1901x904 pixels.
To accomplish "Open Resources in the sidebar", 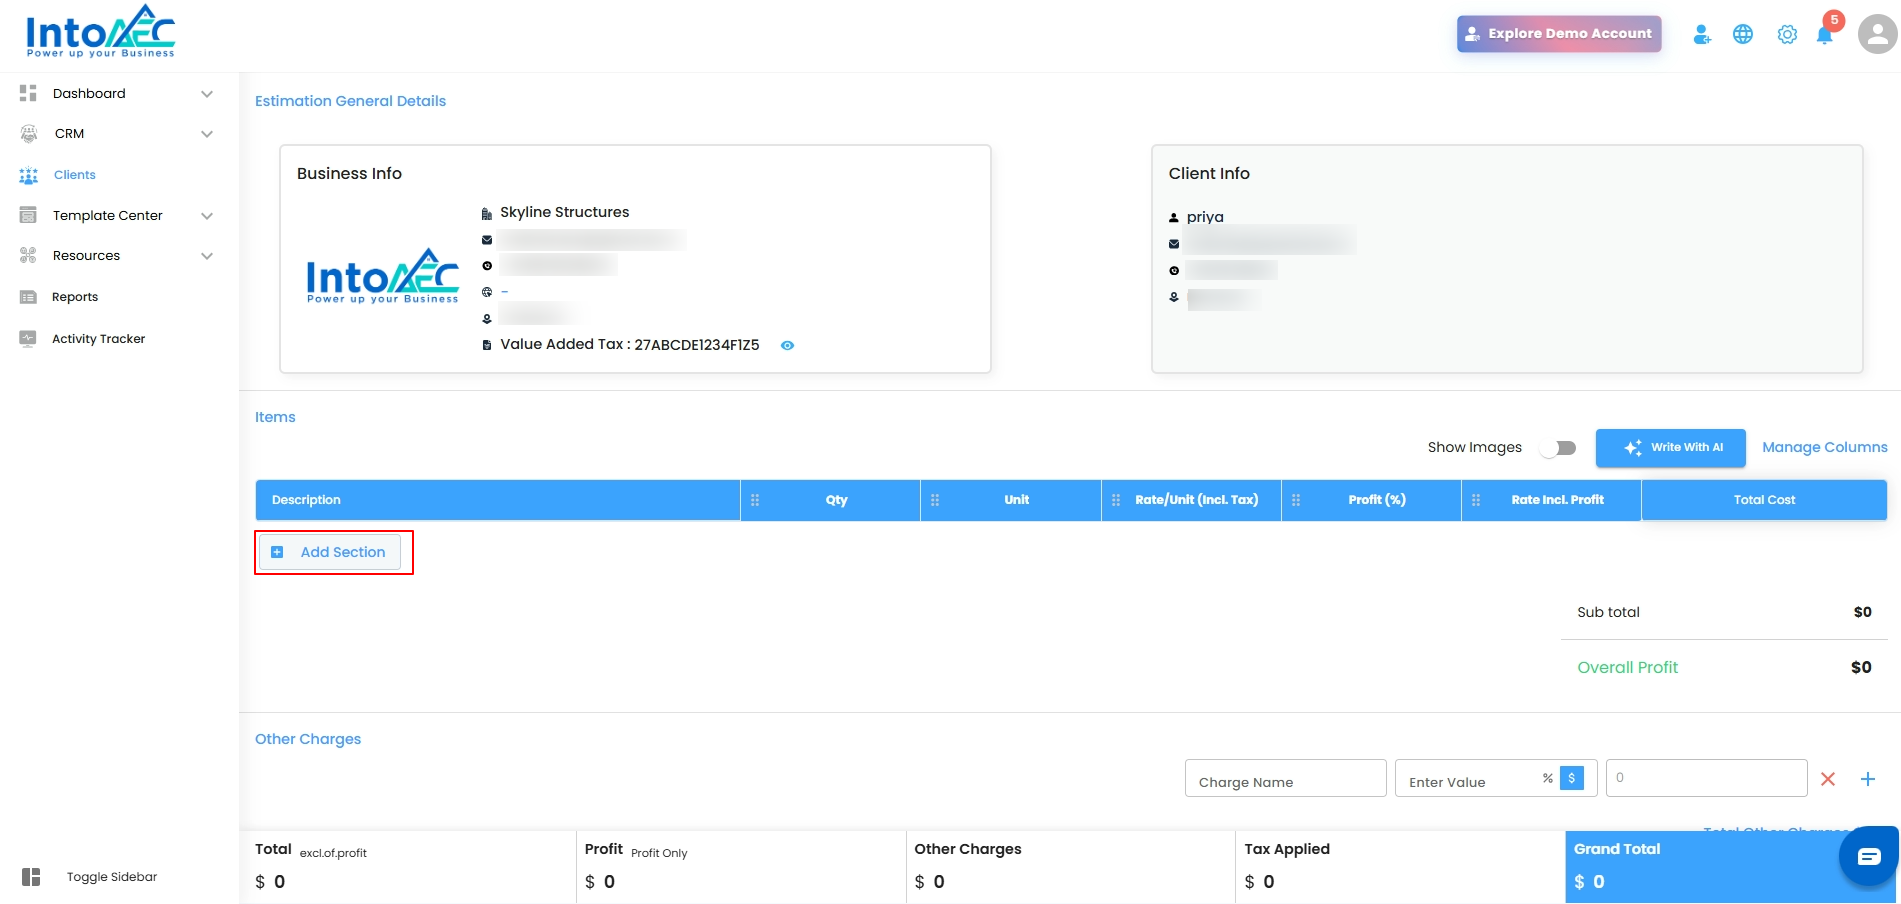I will pos(86,255).
